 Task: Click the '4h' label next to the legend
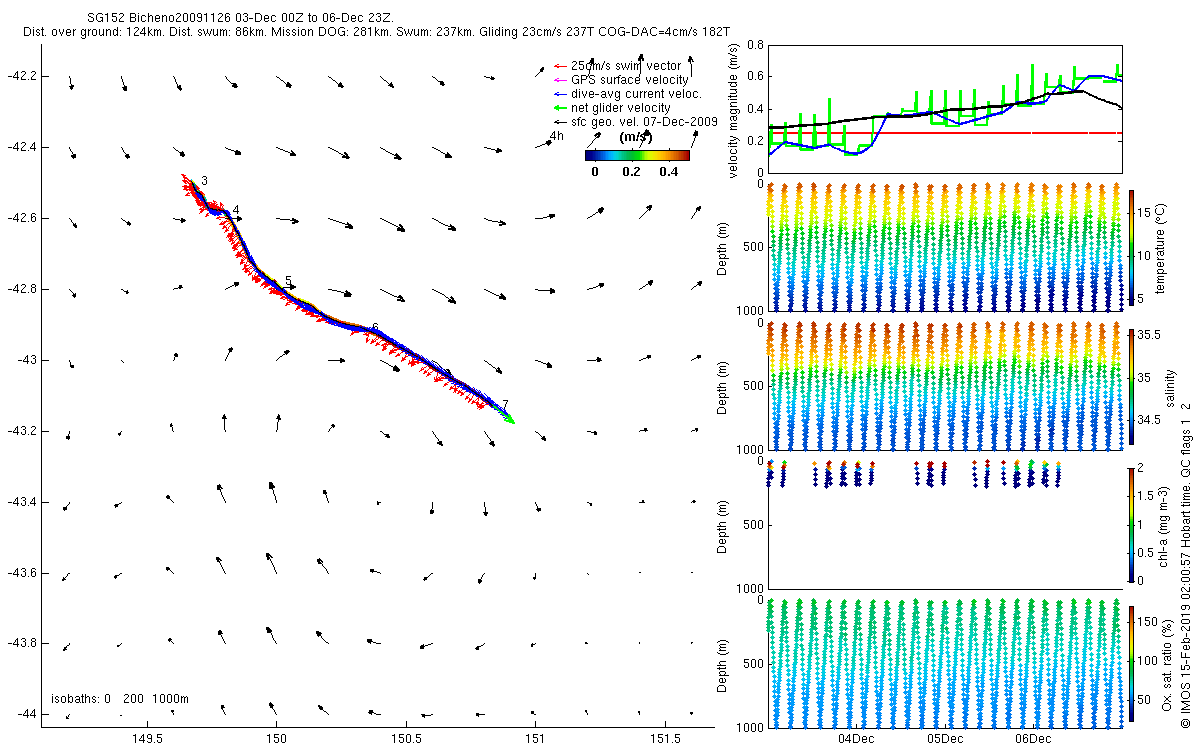pos(557,136)
